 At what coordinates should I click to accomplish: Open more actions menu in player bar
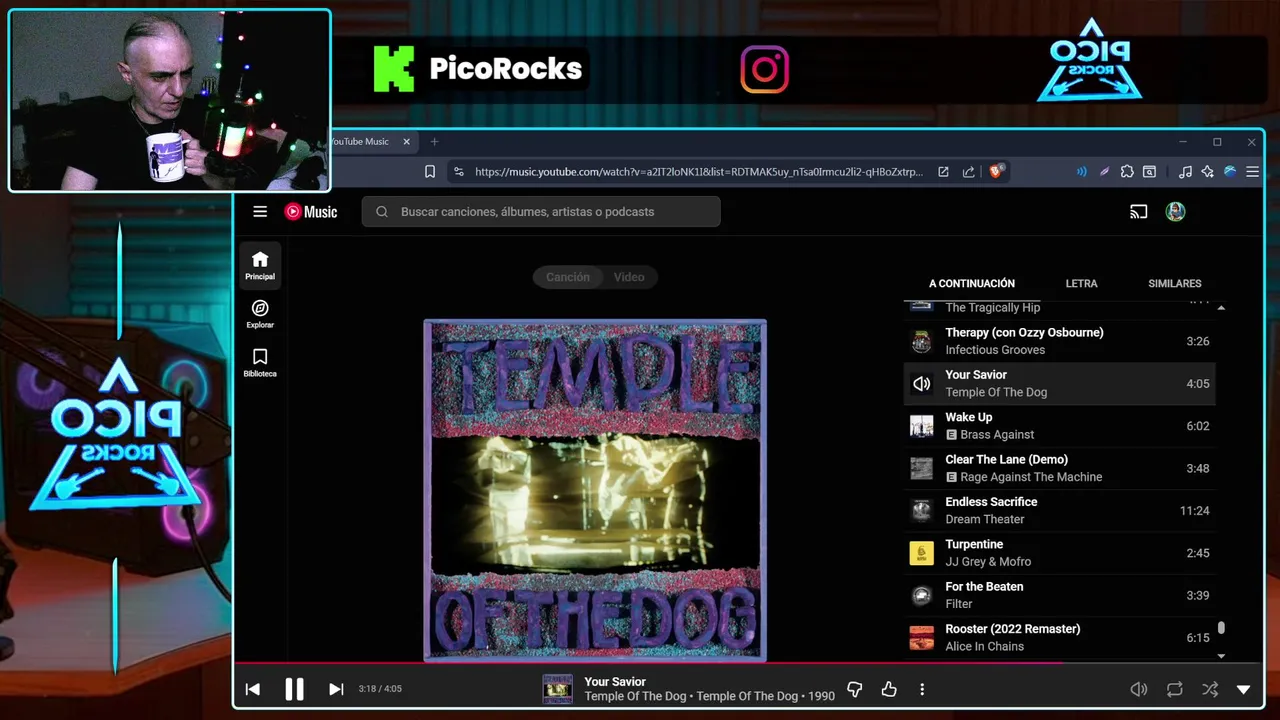click(922, 689)
